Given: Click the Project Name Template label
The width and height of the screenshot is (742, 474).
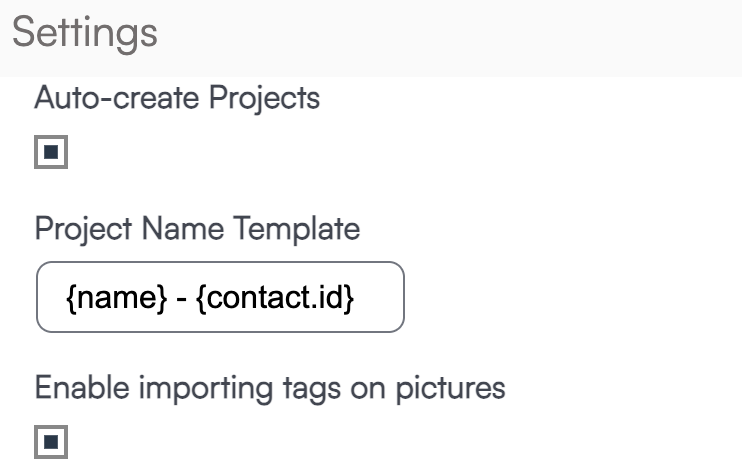Looking at the screenshot, I should [197, 230].
